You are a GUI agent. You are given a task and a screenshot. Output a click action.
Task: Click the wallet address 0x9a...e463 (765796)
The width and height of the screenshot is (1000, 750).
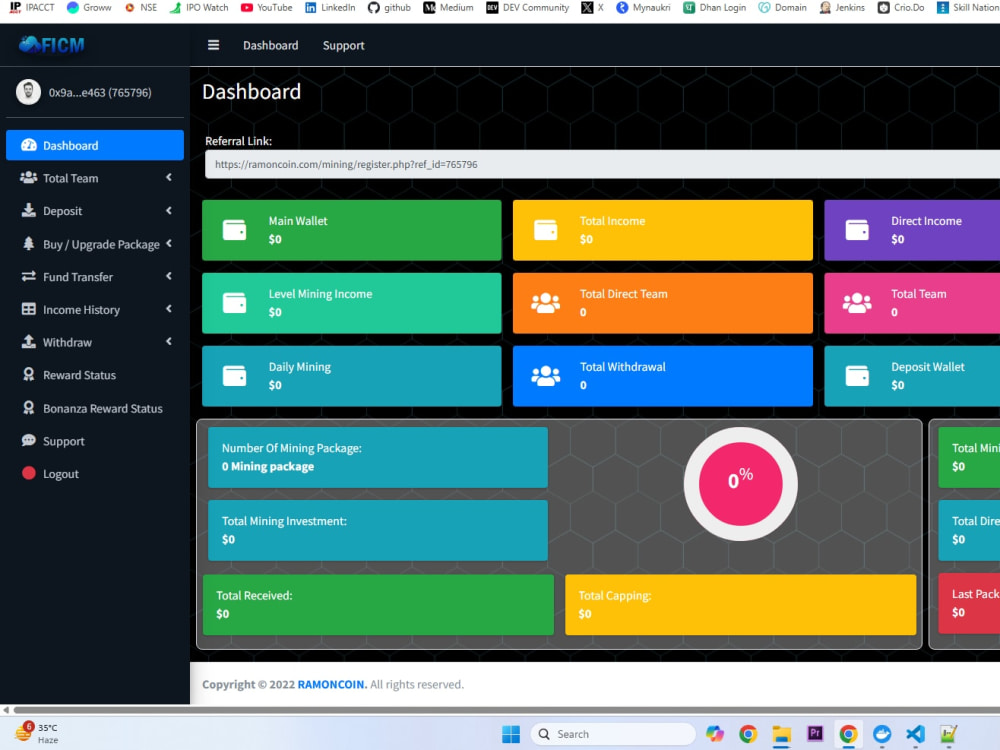tap(100, 92)
